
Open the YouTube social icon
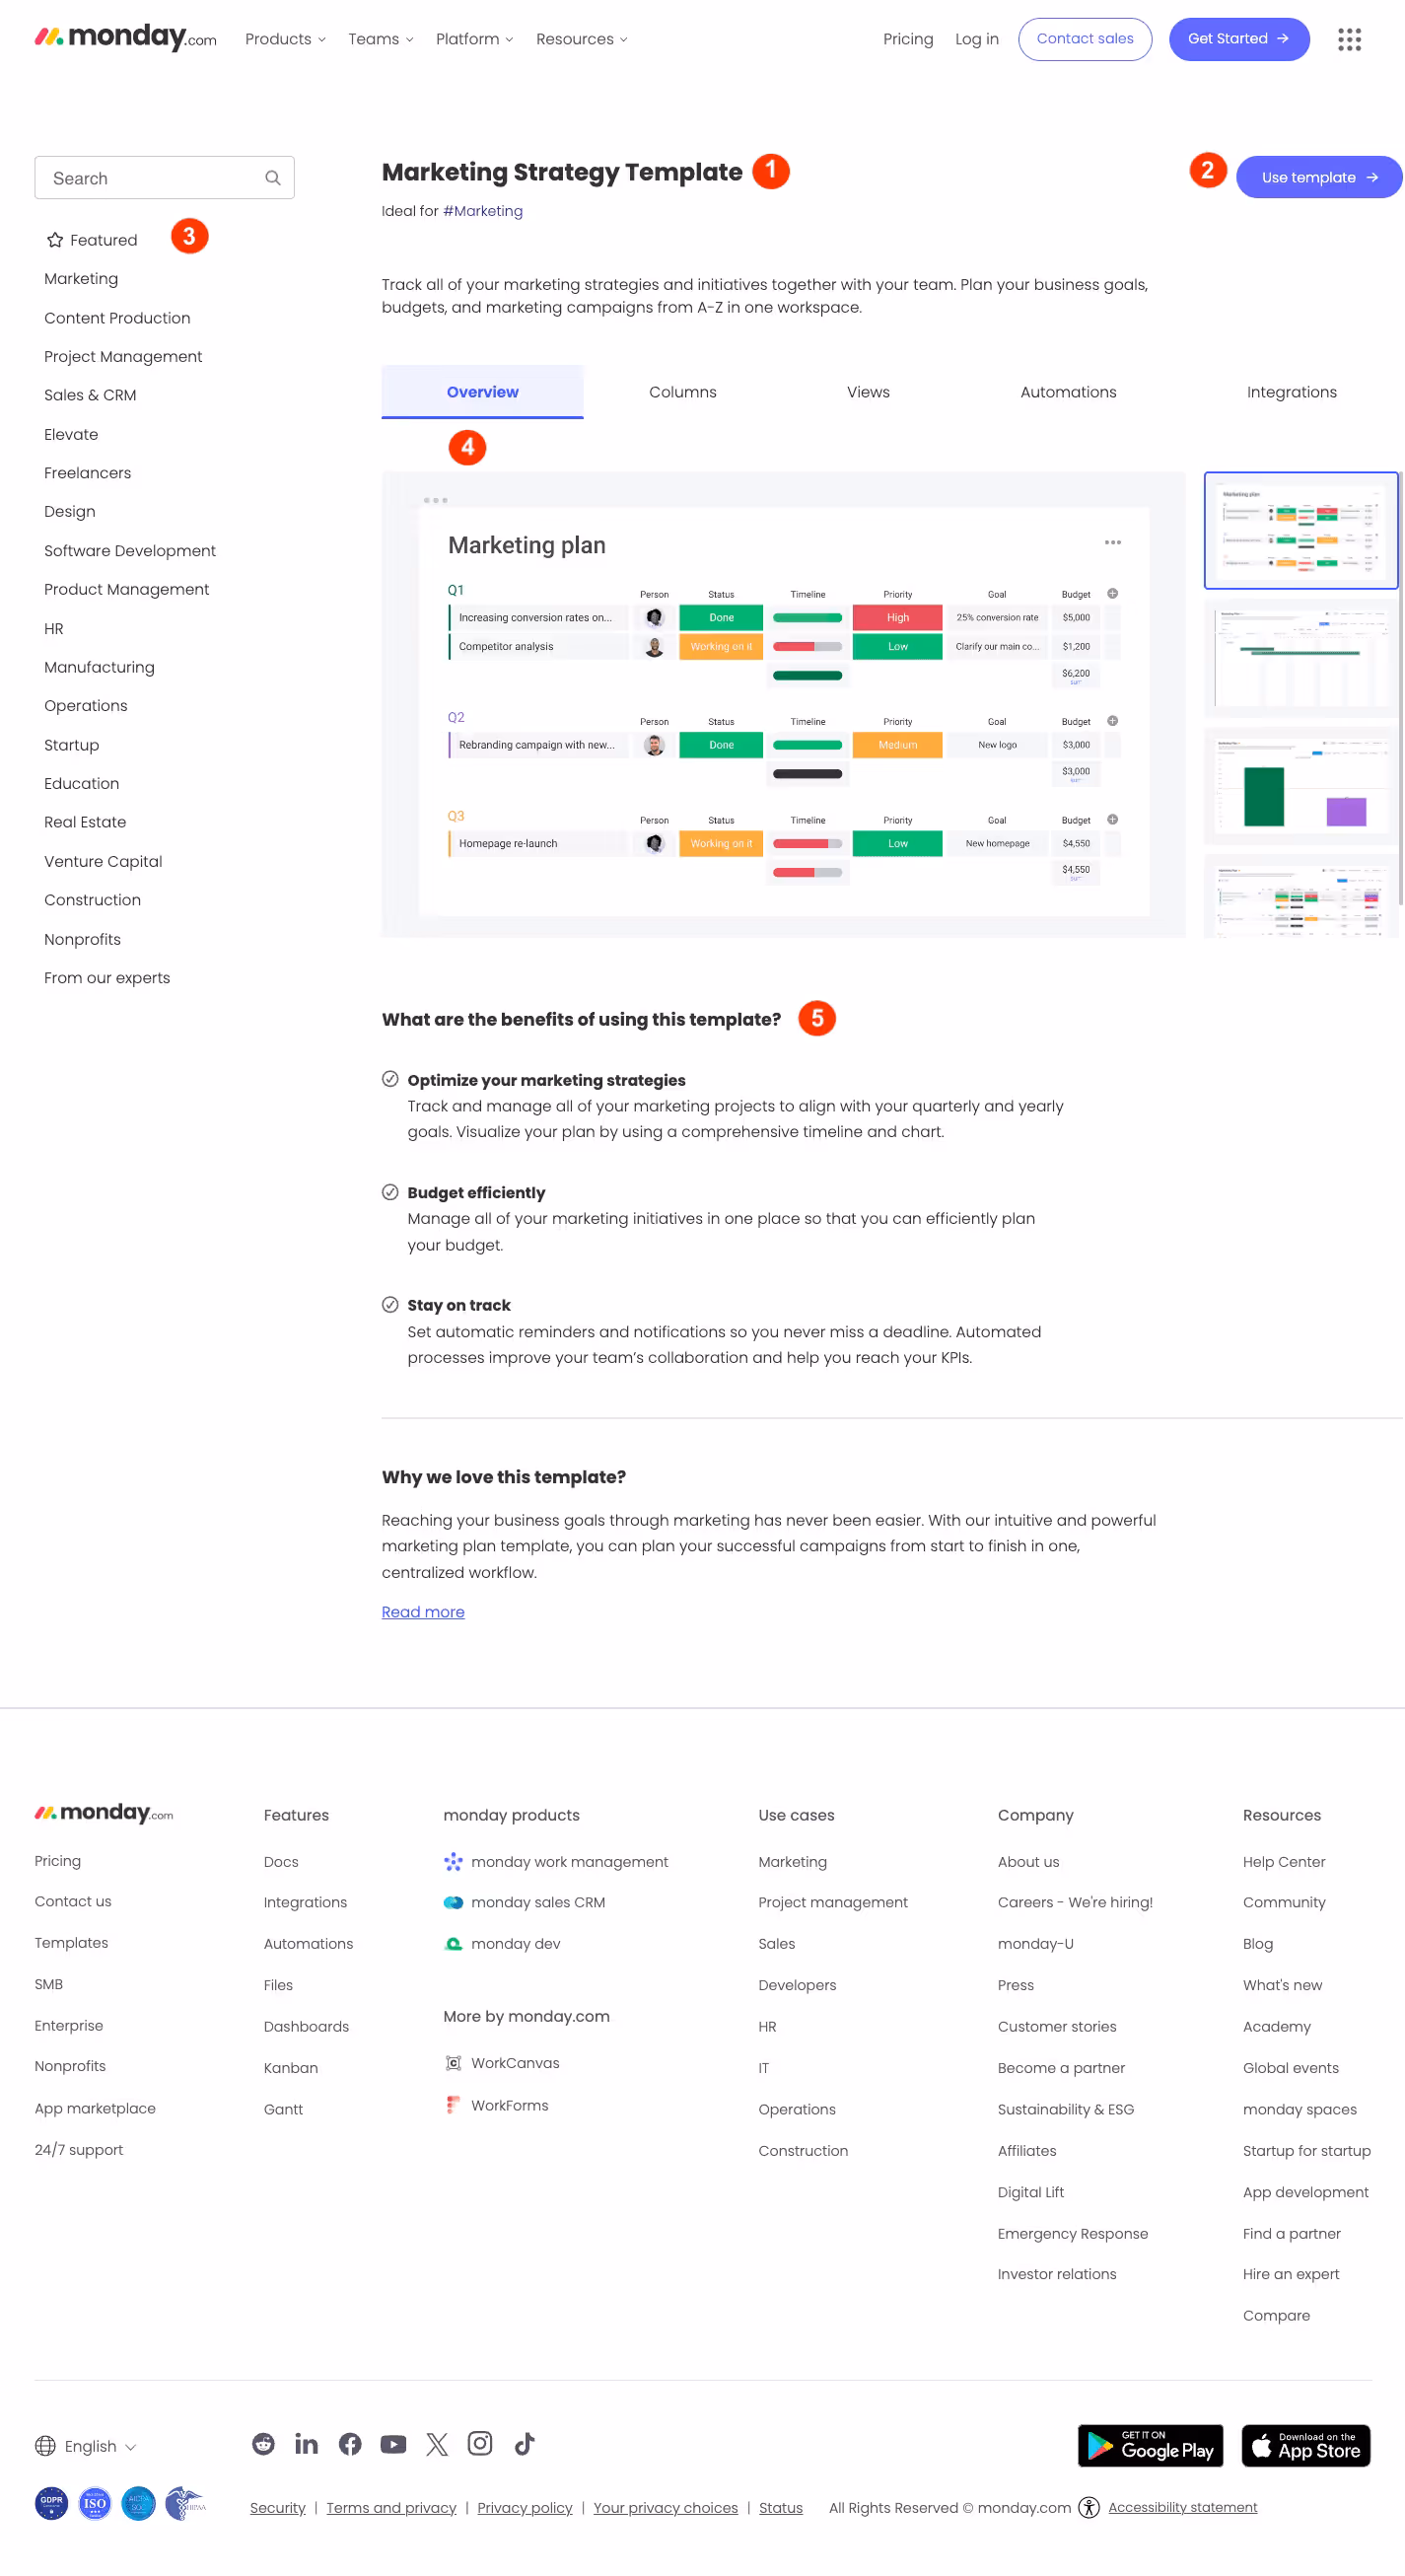pyautogui.click(x=393, y=2443)
